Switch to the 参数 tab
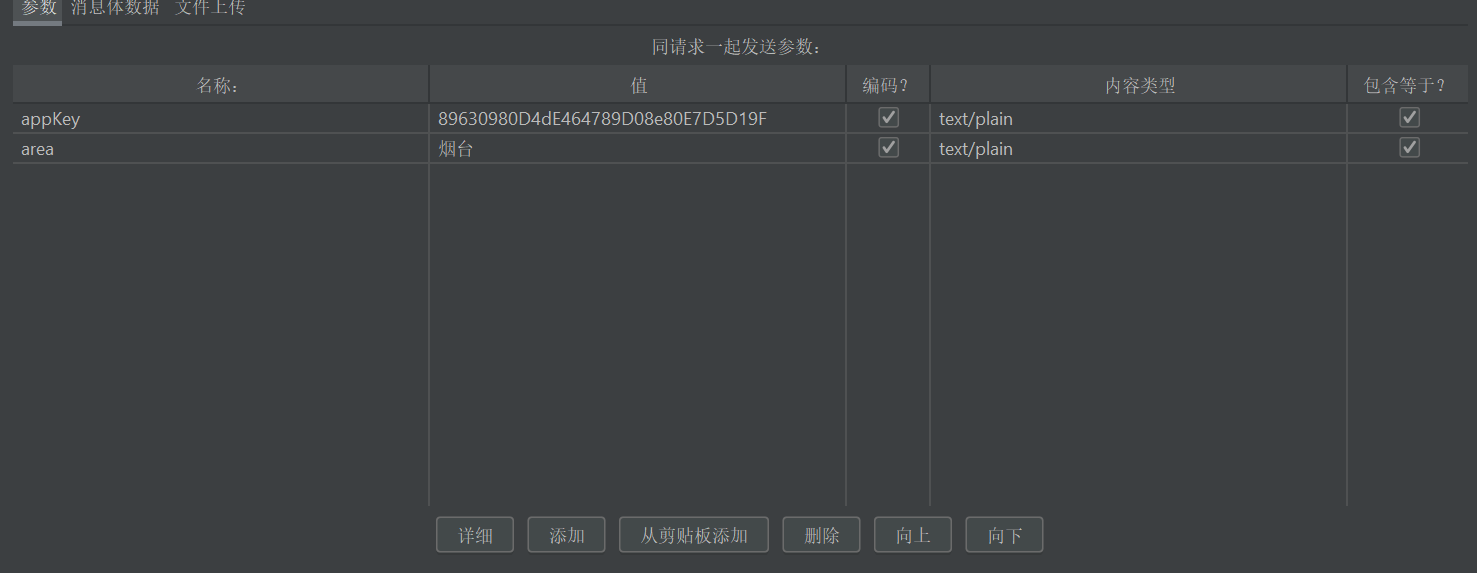This screenshot has height=573, width=1477. point(38,9)
